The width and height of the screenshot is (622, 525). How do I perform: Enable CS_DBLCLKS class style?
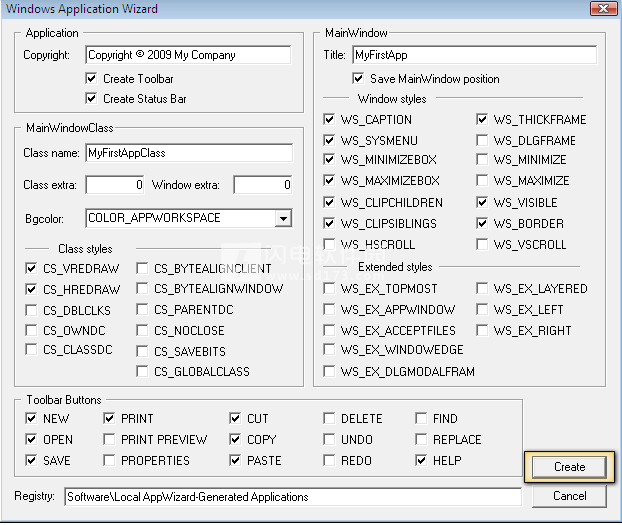(x=31, y=310)
